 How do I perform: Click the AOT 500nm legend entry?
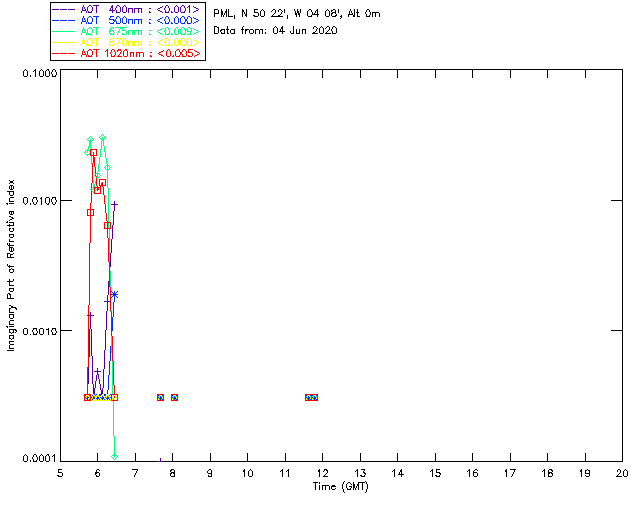tap(127, 20)
